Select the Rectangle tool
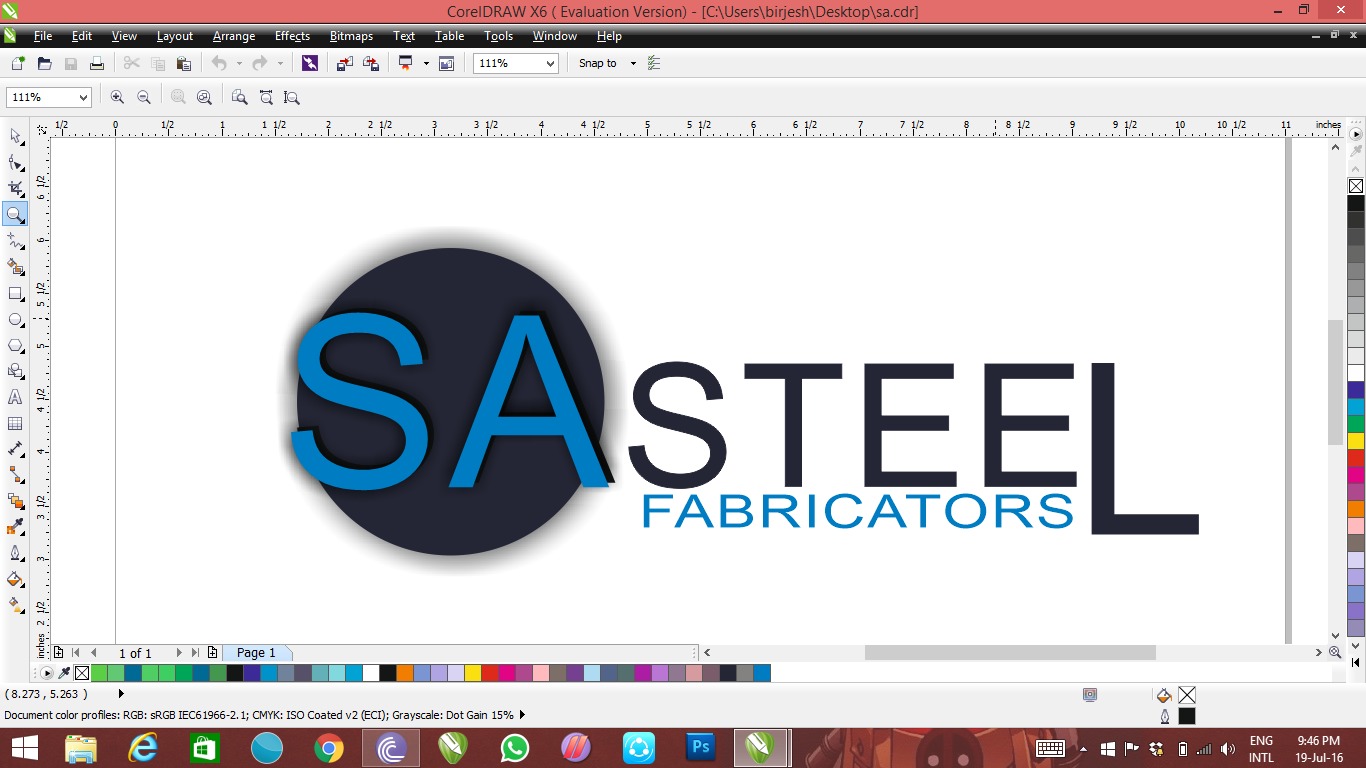Screen dimensions: 1366x768 click(x=15, y=294)
